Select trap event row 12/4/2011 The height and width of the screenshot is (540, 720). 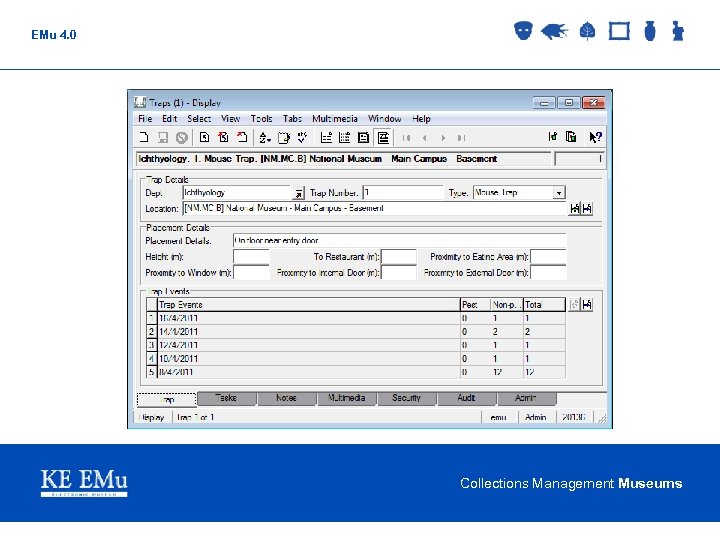pos(356,345)
